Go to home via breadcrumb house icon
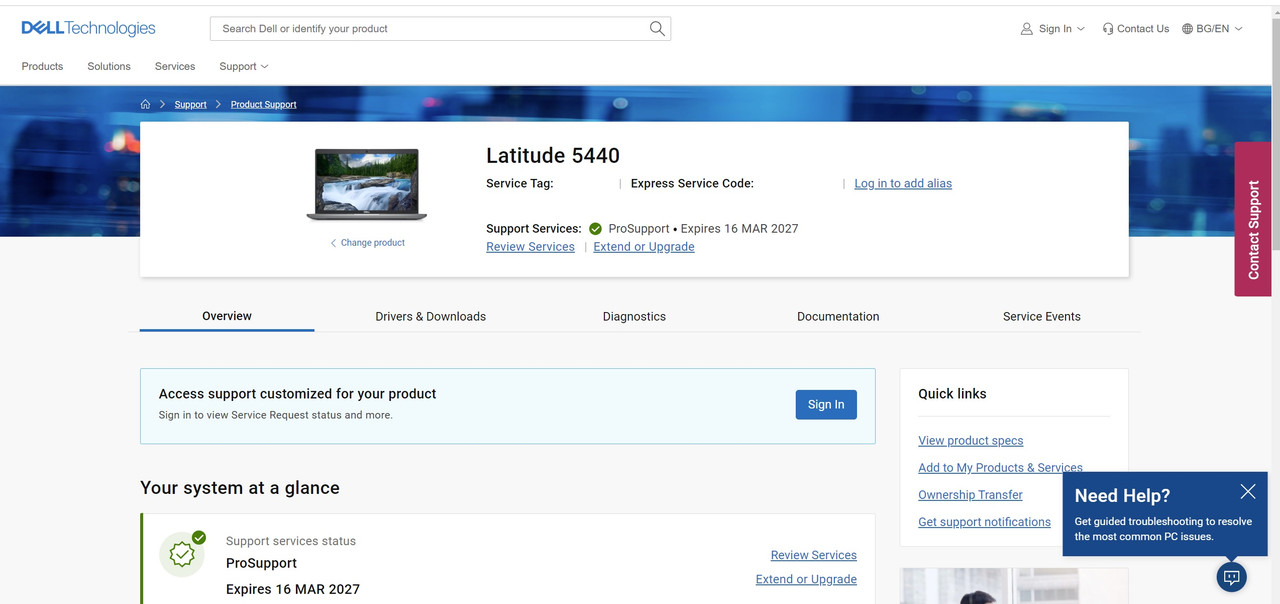 (x=145, y=104)
